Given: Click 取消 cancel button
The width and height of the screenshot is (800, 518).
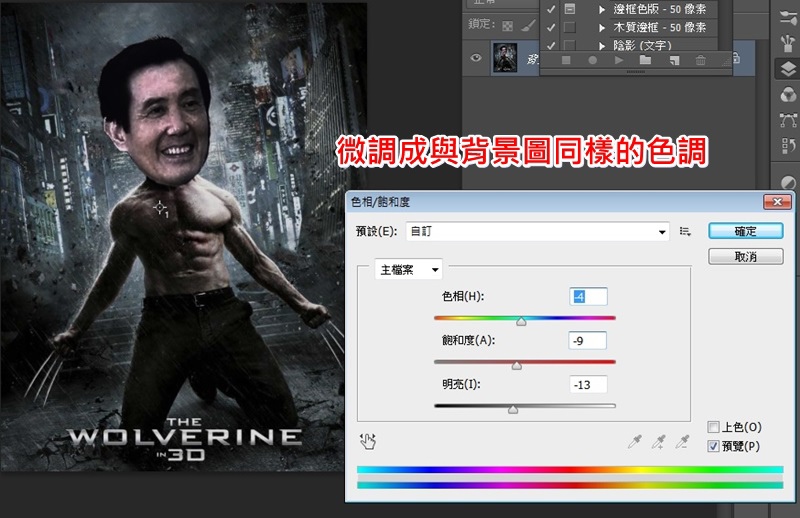Looking at the screenshot, I should click(x=745, y=256).
